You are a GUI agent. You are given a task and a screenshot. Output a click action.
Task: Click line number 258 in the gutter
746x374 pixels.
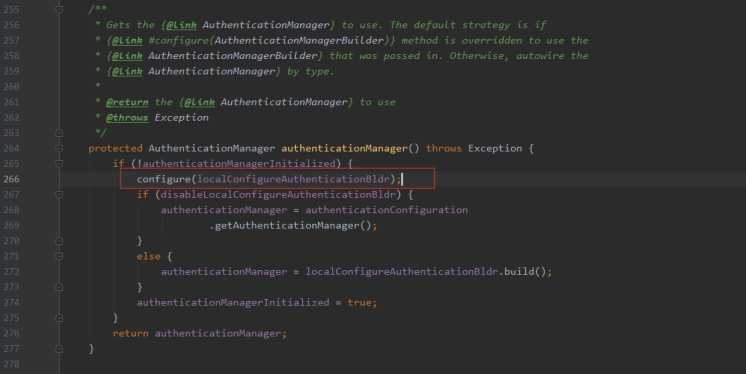(x=11, y=56)
